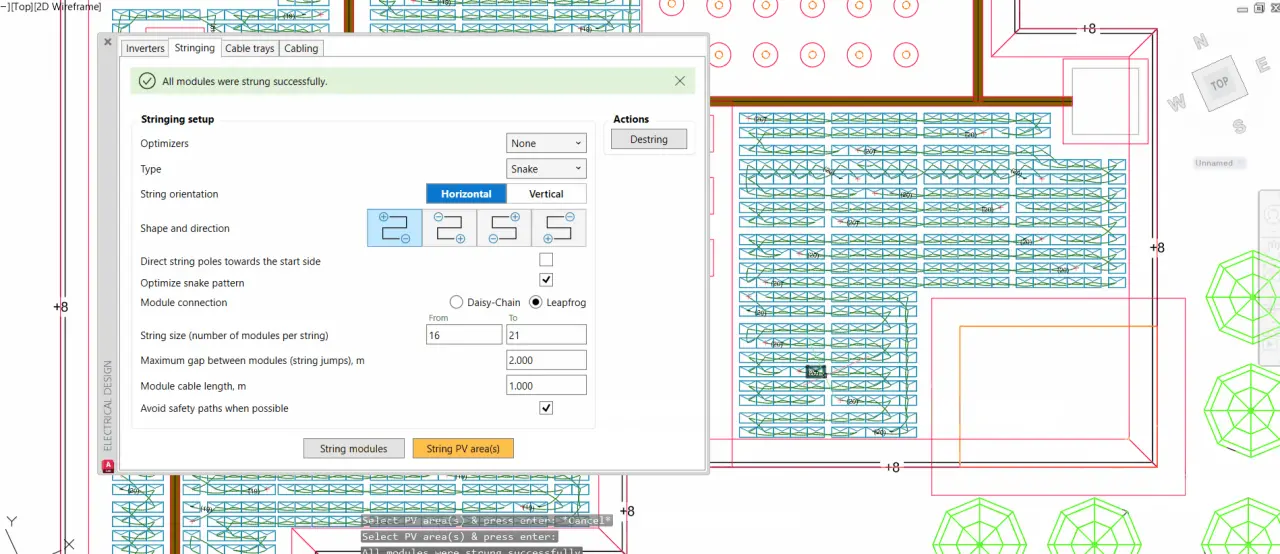Click the N compass direction on ViewCube
The height and width of the screenshot is (554, 1280).
point(1202,42)
